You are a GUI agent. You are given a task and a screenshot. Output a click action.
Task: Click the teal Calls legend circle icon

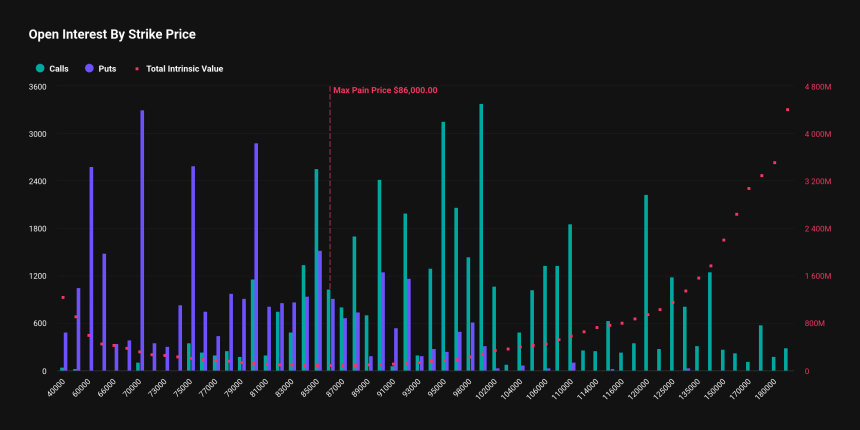click(40, 69)
